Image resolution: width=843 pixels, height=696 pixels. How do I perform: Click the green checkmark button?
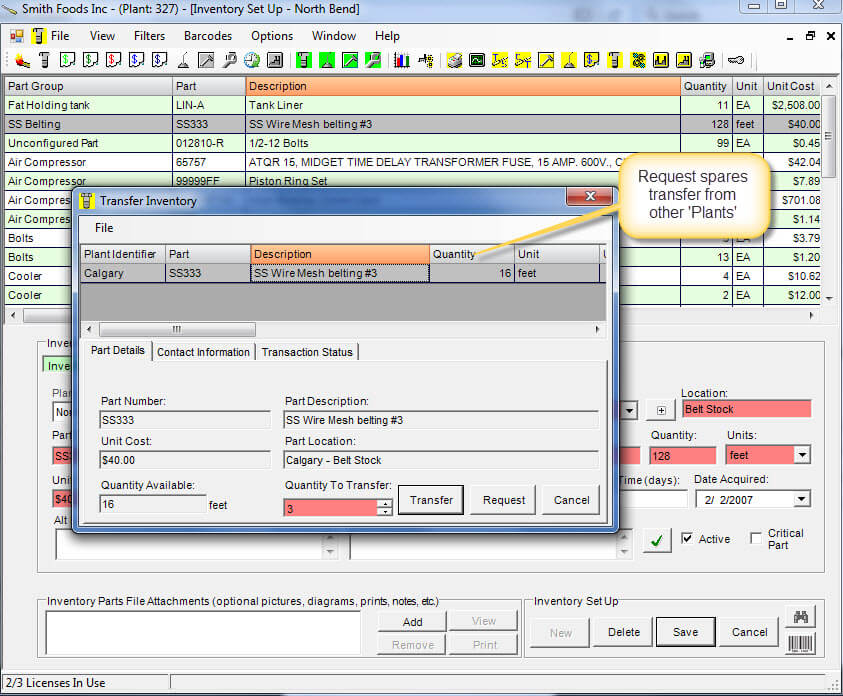(656, 540)
